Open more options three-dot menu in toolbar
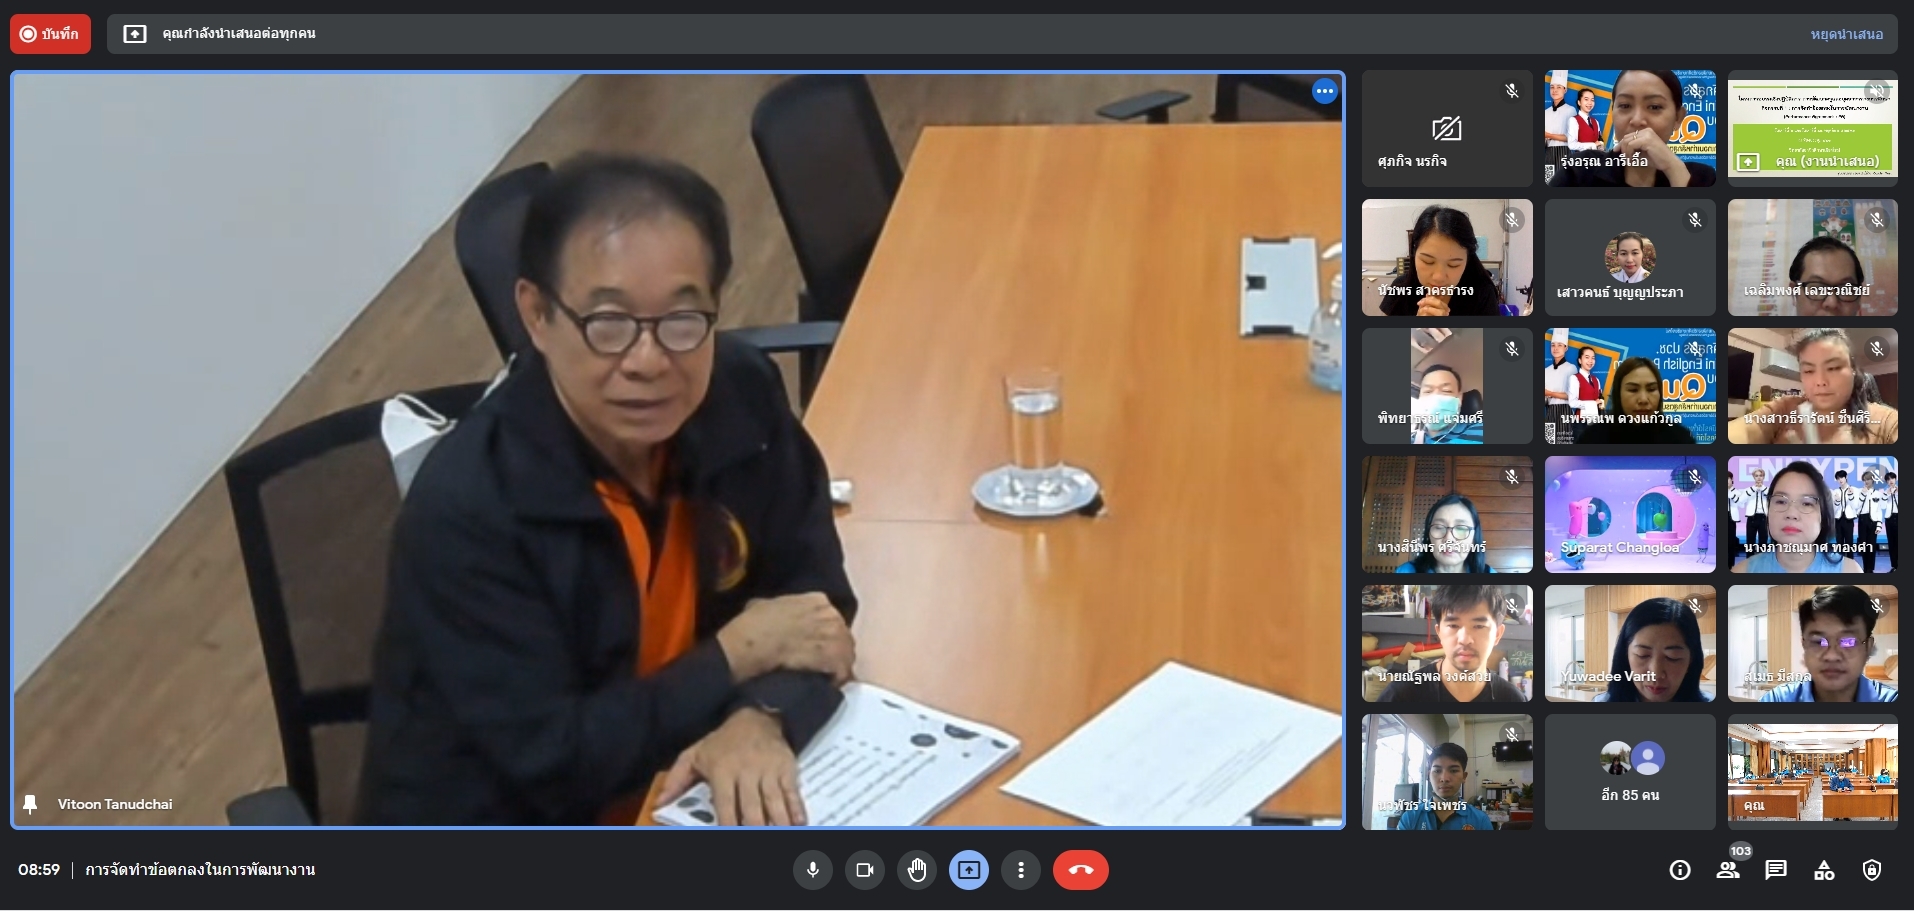Image resolution: width=1914 pixels, height=913 pixels. coord(1021,870)
